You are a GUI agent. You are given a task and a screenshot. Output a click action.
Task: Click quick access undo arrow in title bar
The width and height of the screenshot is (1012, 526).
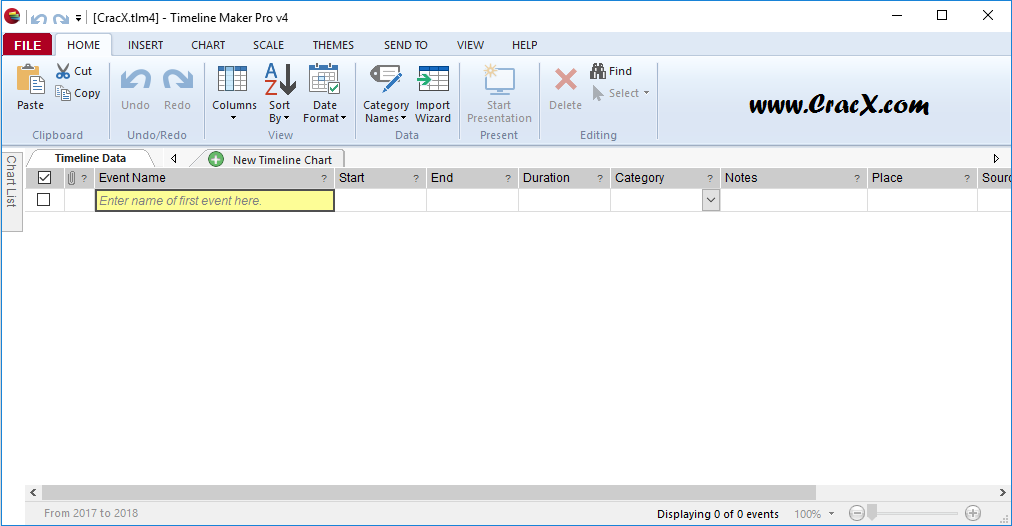pyautogui.click(x=39, y=19)
